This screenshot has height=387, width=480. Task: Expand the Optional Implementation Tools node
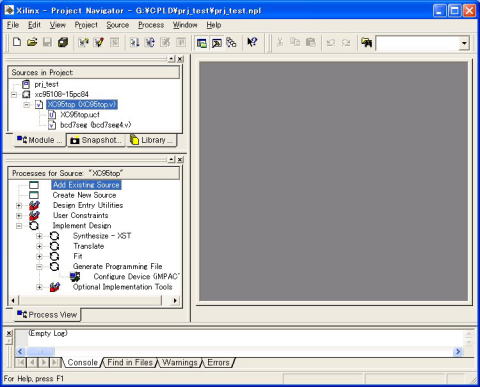[x=39, y=287]
